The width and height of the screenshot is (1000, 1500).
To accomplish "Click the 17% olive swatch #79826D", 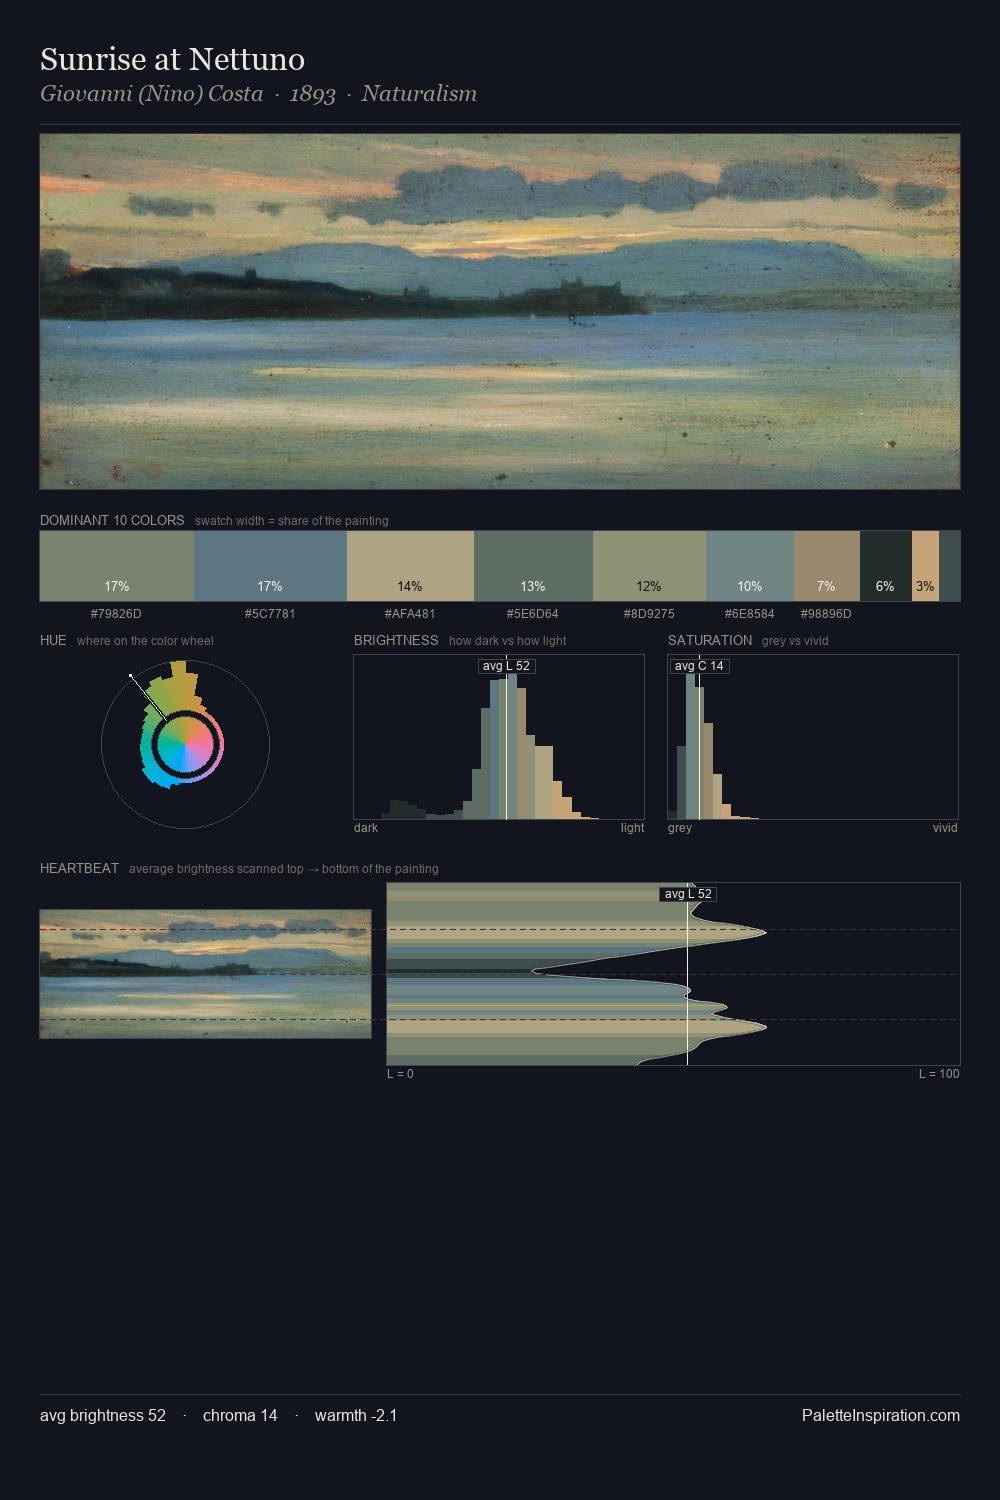I will click(117, 566).
